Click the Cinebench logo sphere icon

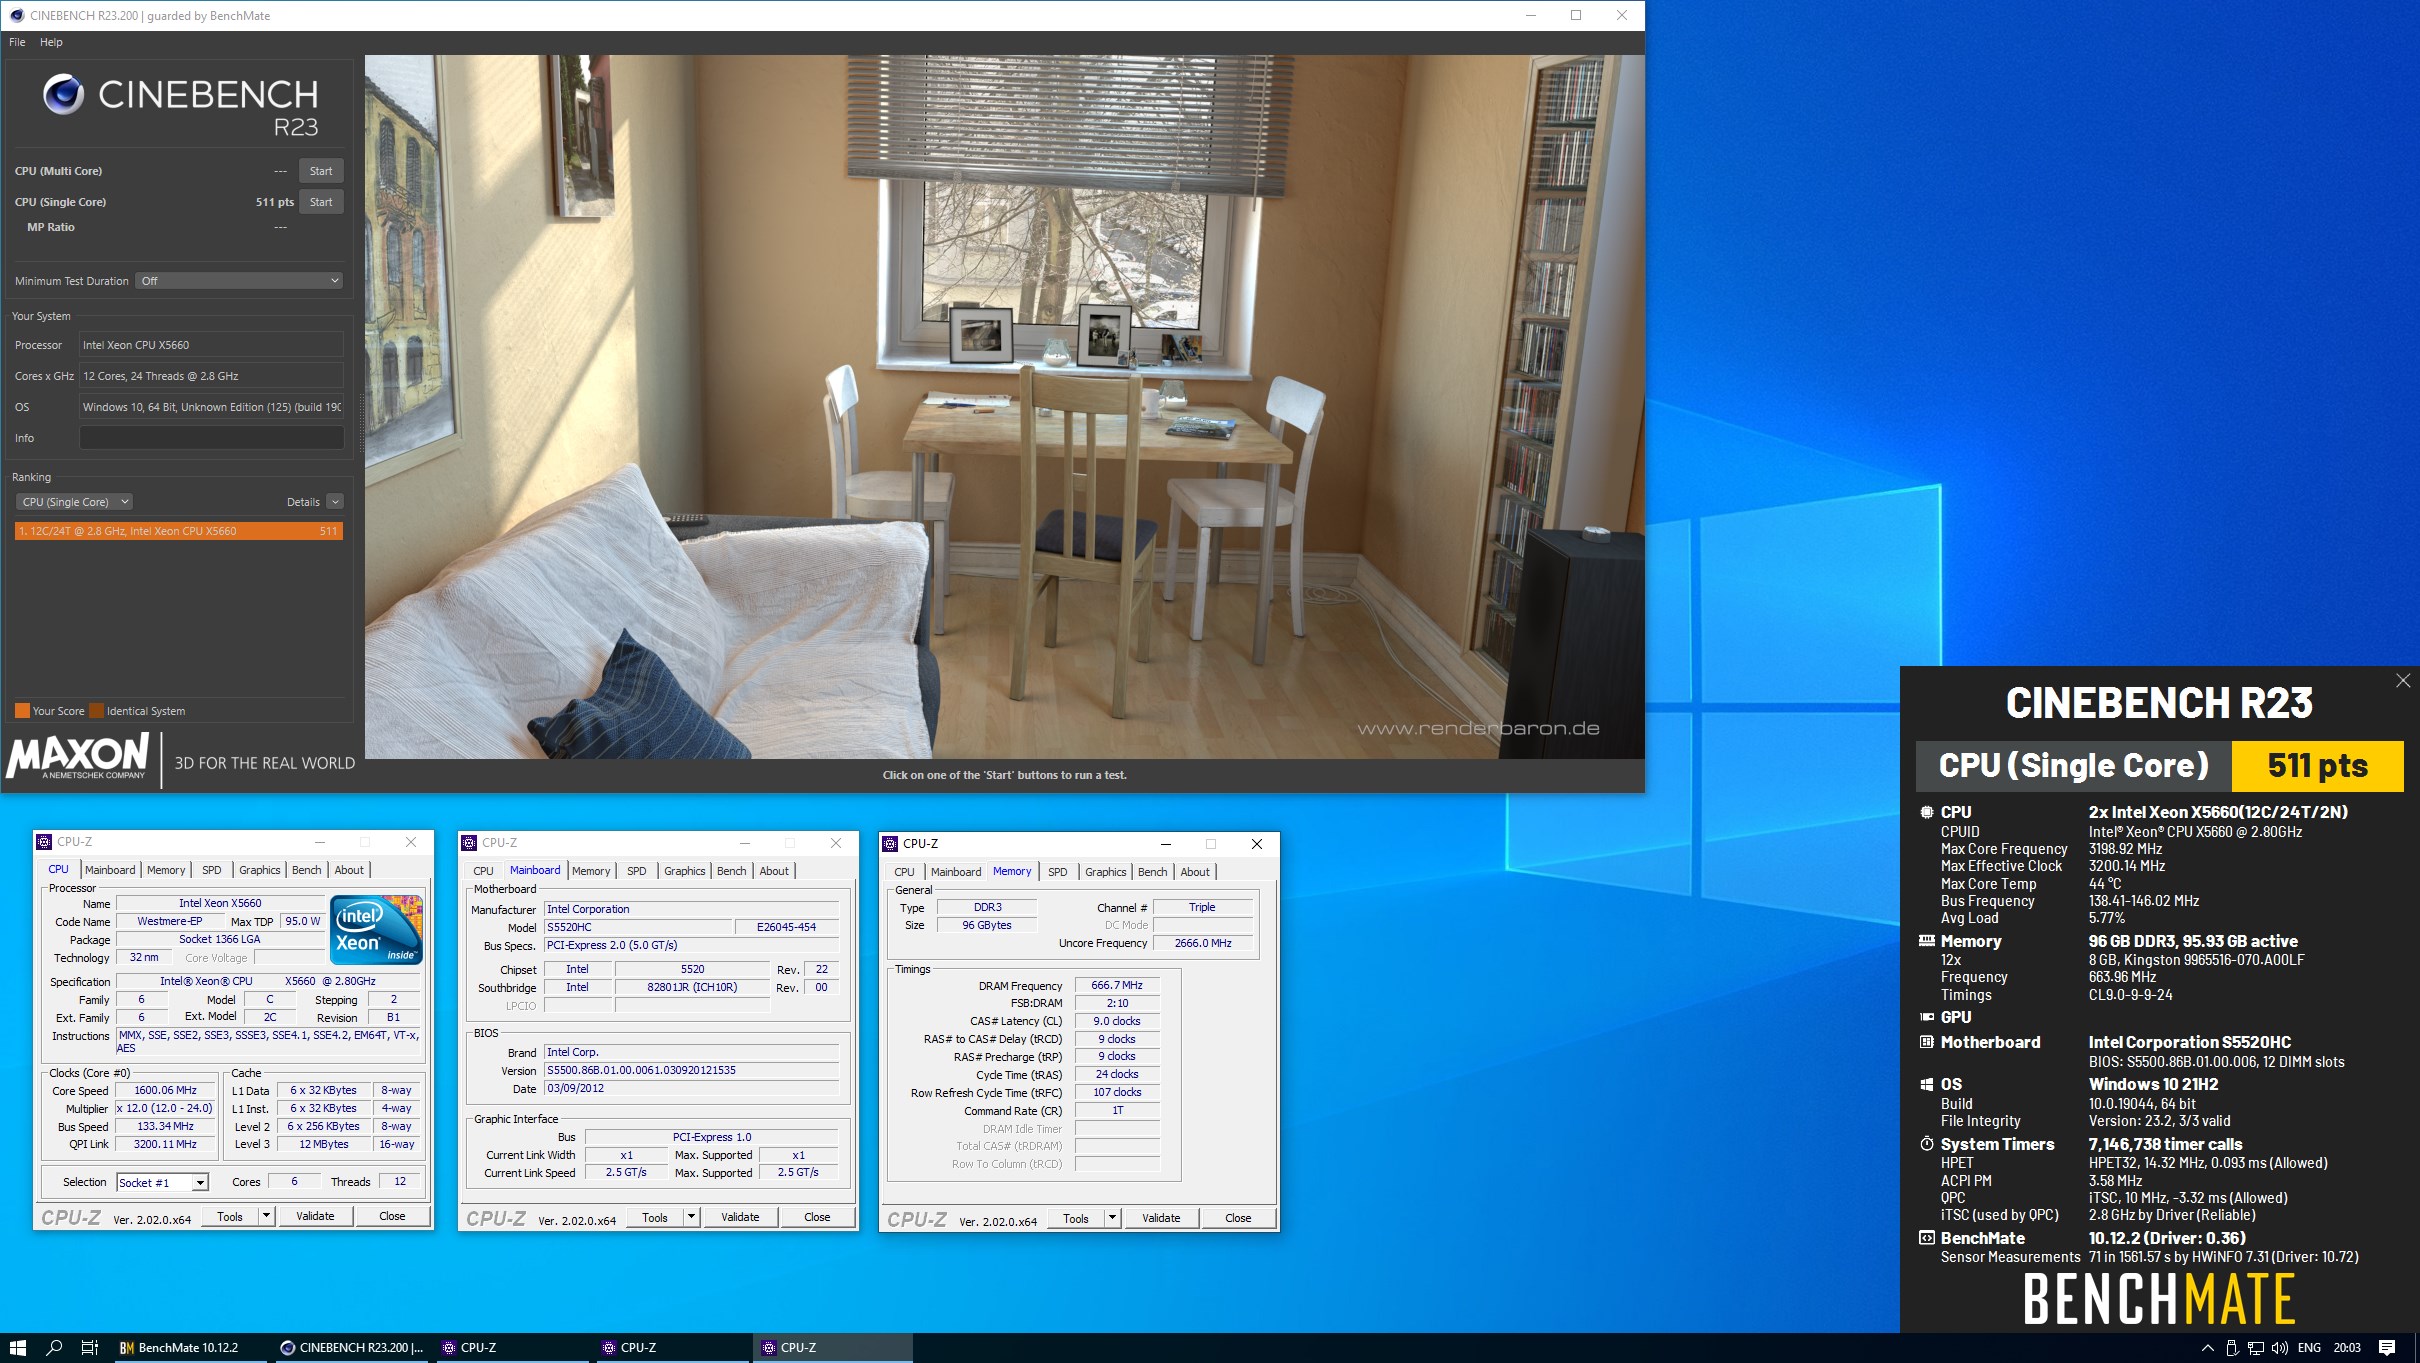tap(64, 94)
